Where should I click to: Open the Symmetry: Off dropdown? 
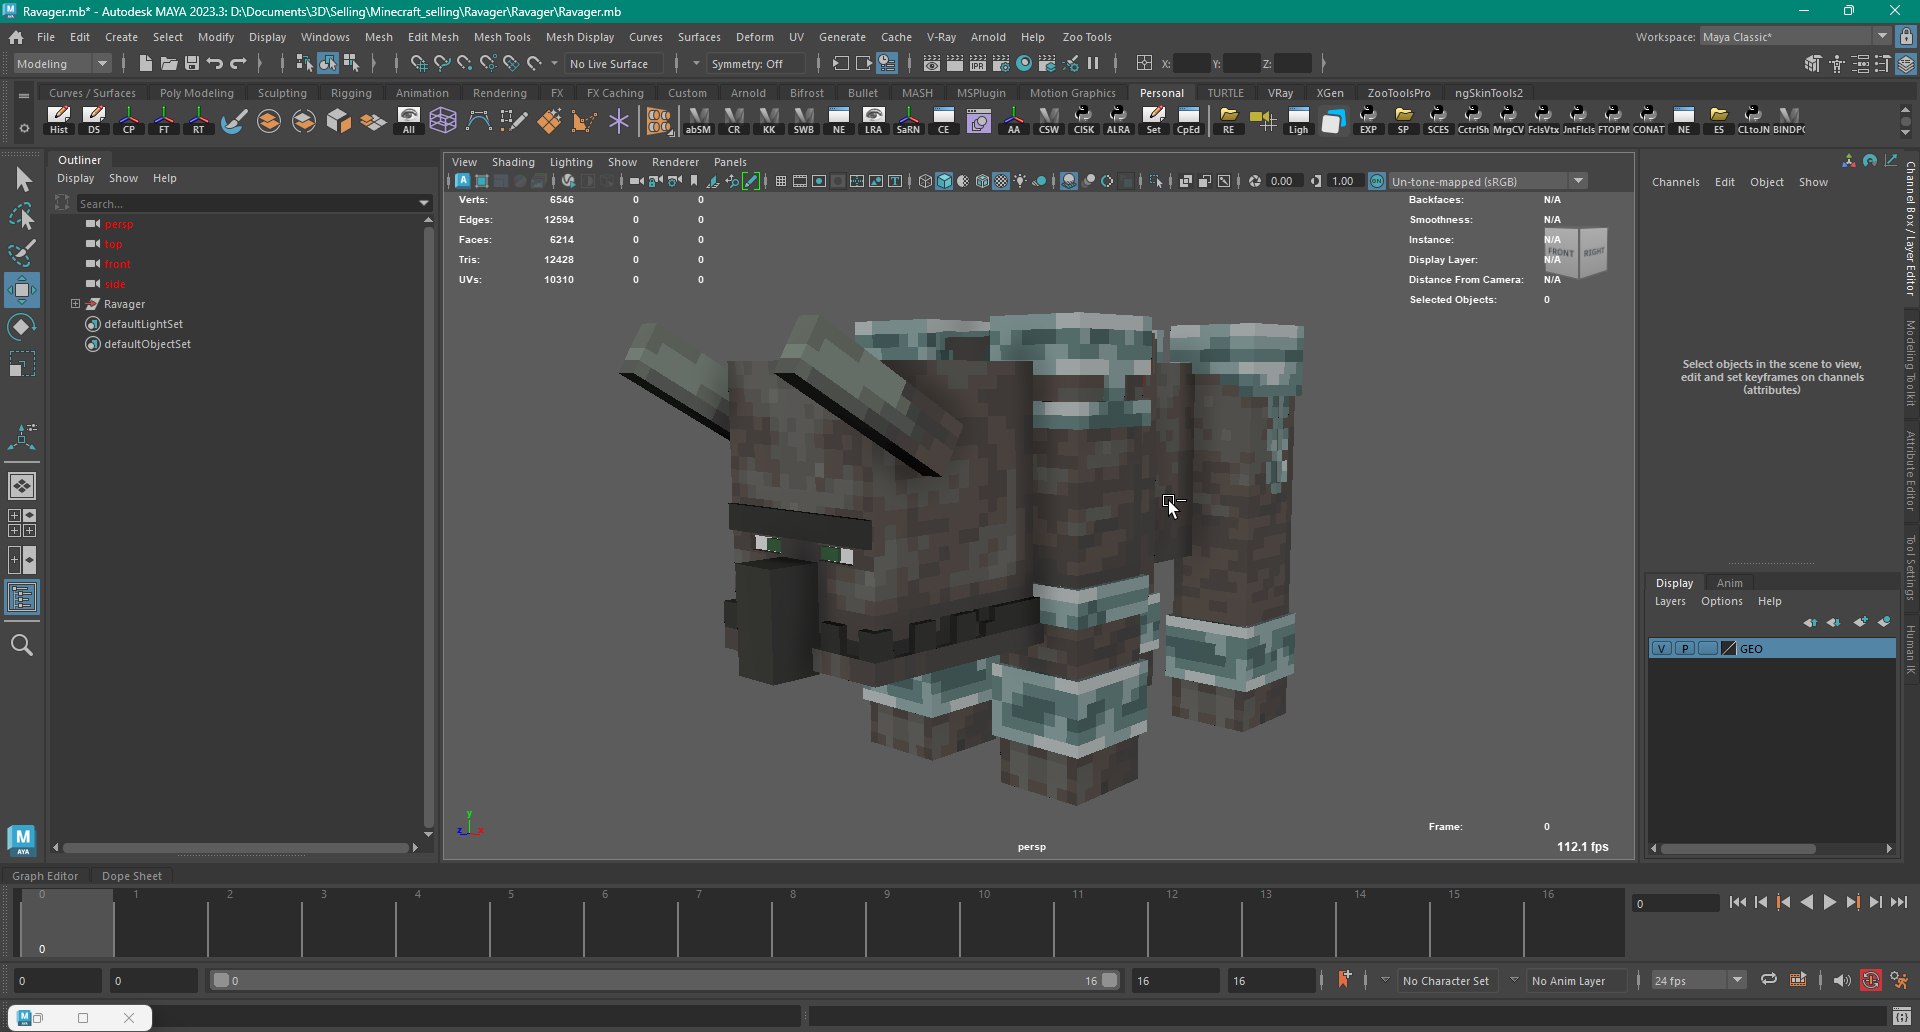[x=756, y=63]
